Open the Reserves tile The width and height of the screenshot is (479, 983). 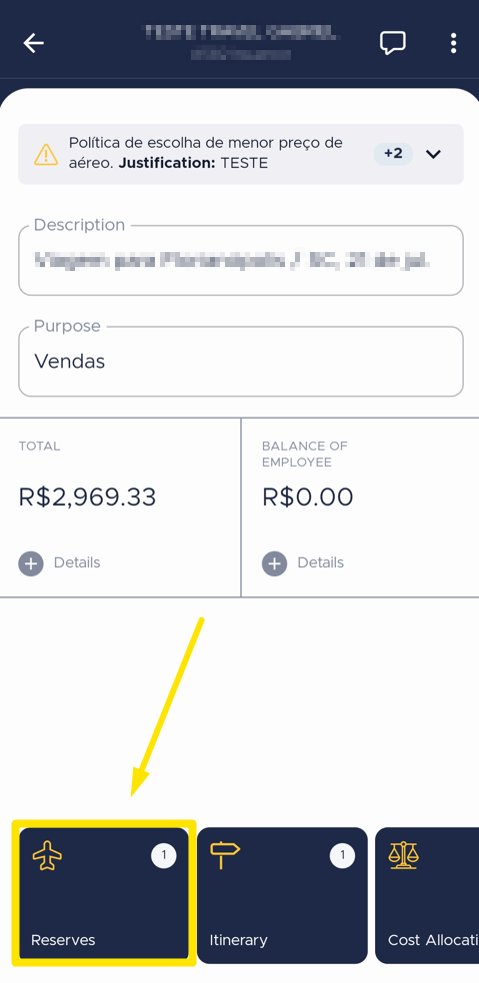(104, 895)
